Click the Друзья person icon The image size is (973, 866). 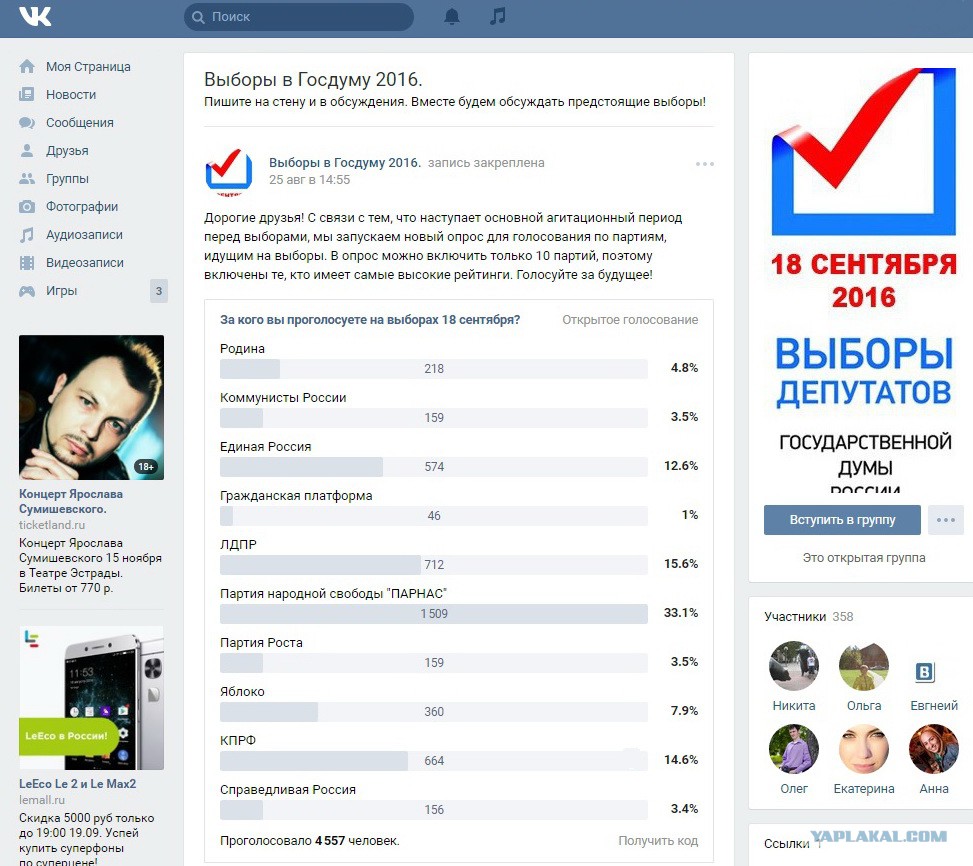(27, 150)
